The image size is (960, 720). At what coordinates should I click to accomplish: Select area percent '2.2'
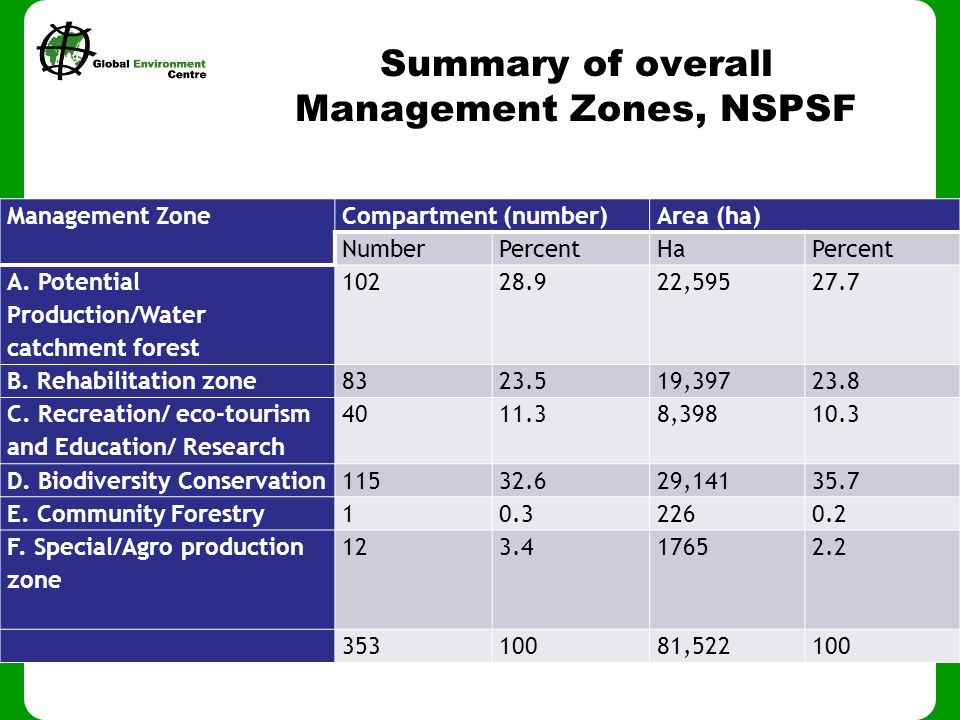(x=829, y=547)
